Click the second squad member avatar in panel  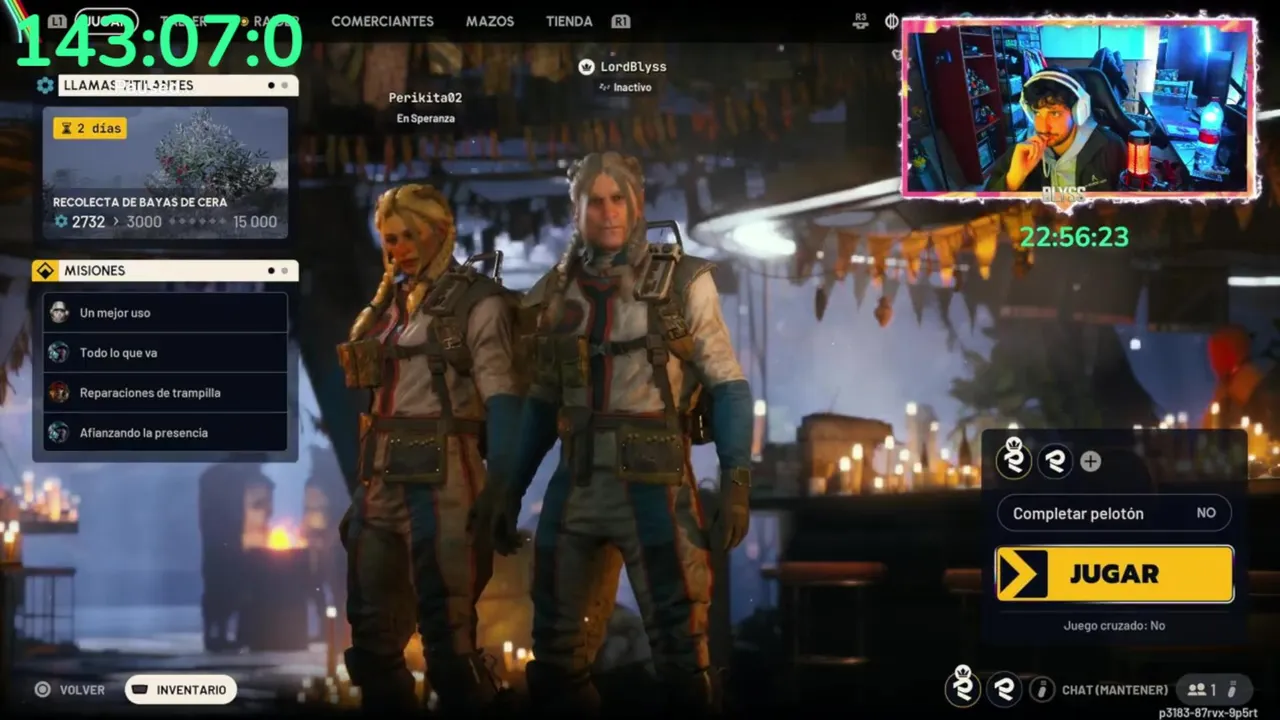click(x=1054, y=461)
